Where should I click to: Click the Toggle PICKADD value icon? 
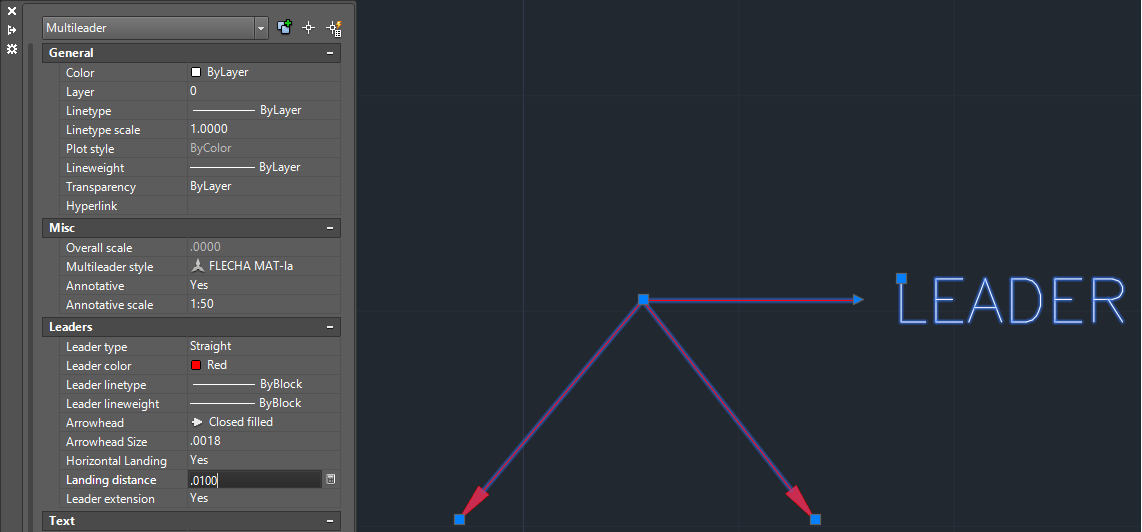point(284,28)
